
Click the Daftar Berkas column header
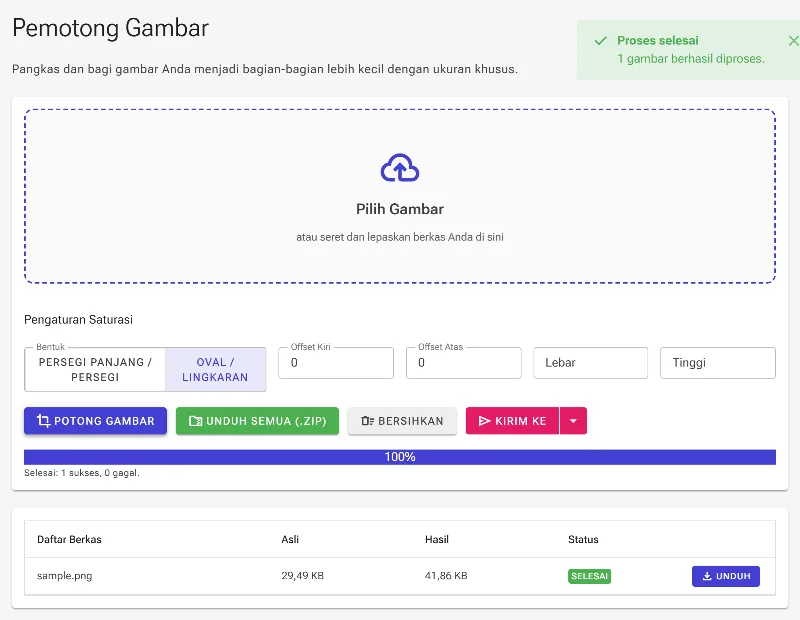pos(69,539)
